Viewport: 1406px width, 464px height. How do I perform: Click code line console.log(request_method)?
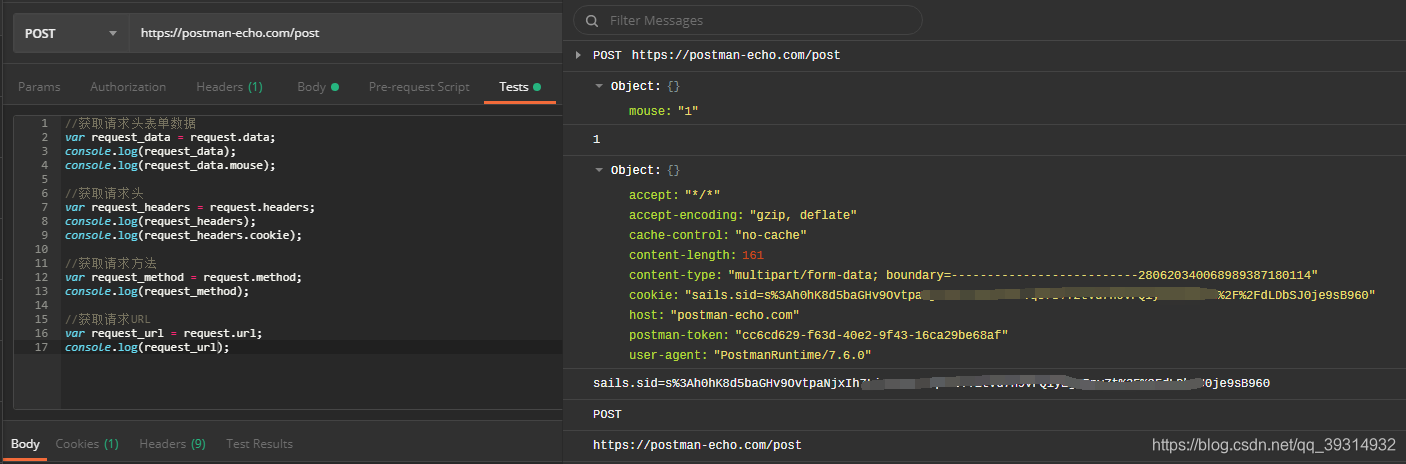click(157, 291)
